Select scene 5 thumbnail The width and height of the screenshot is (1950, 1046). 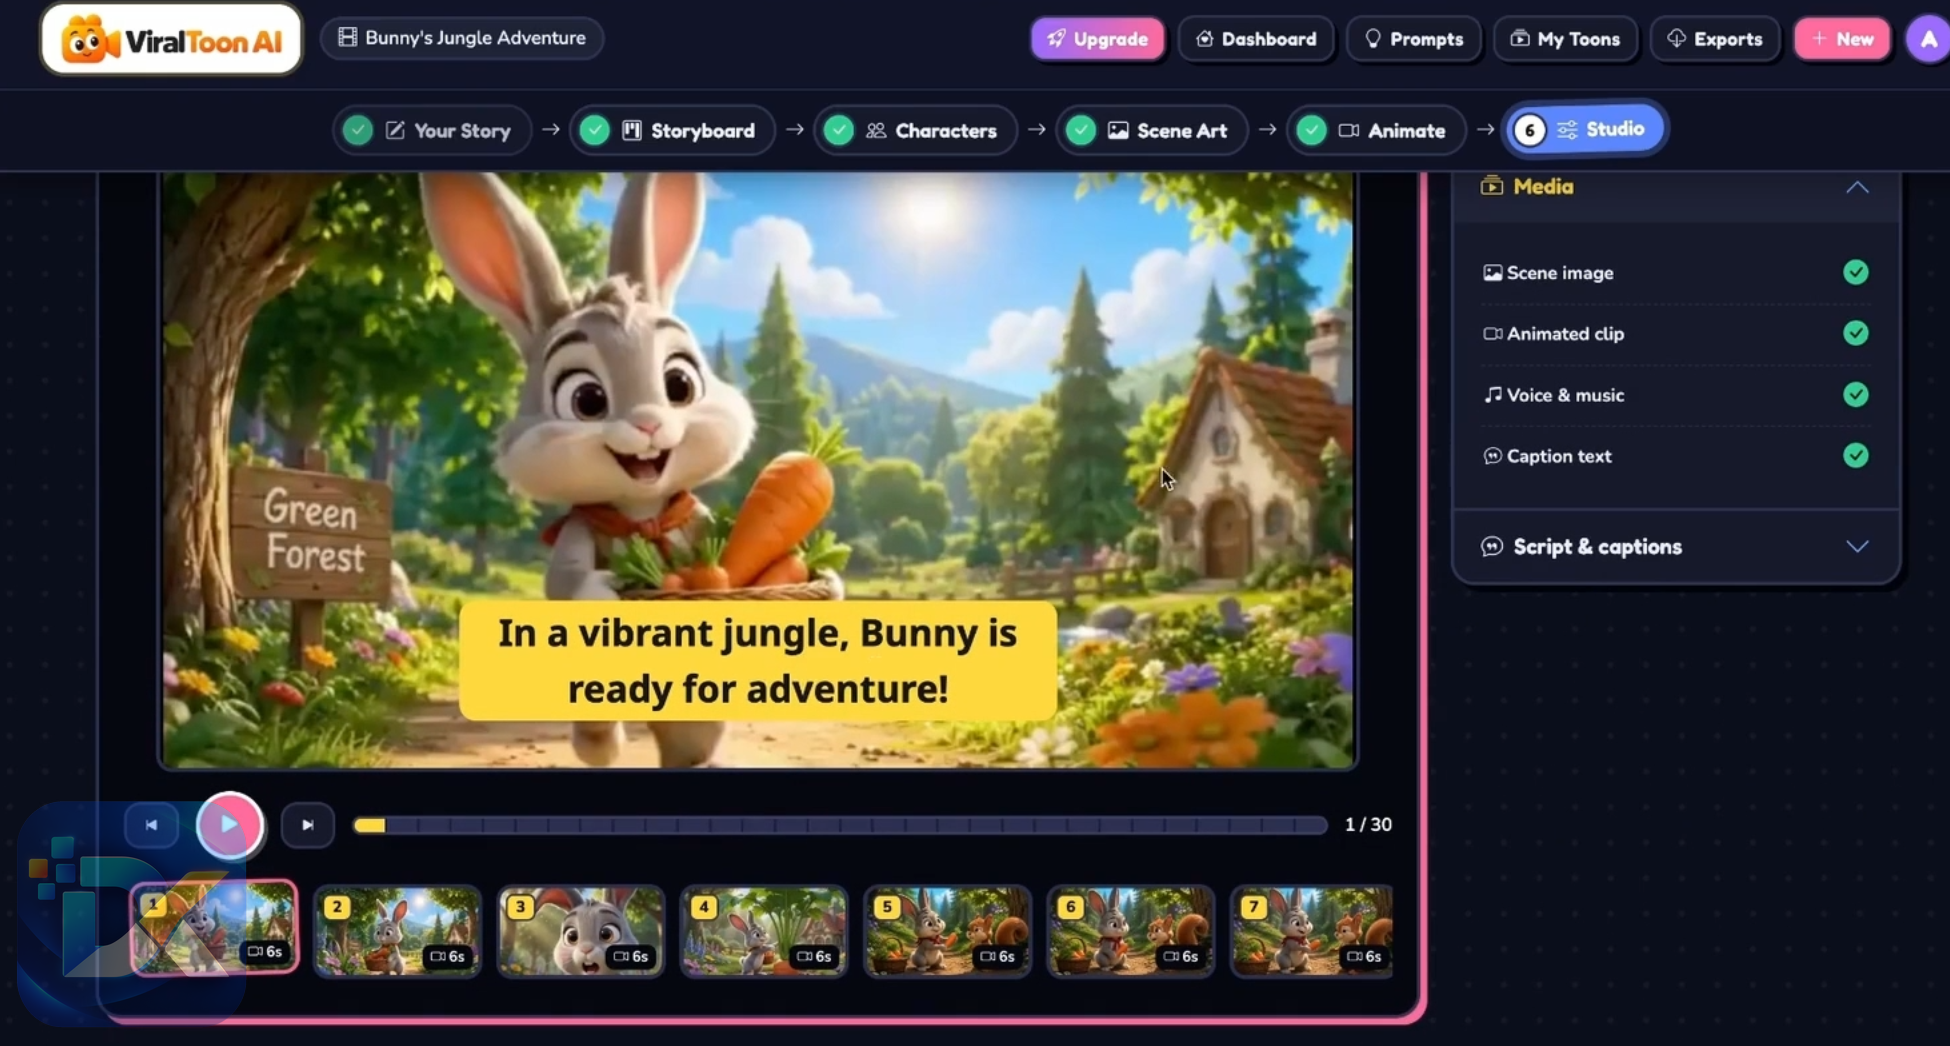tap(948, 931)
